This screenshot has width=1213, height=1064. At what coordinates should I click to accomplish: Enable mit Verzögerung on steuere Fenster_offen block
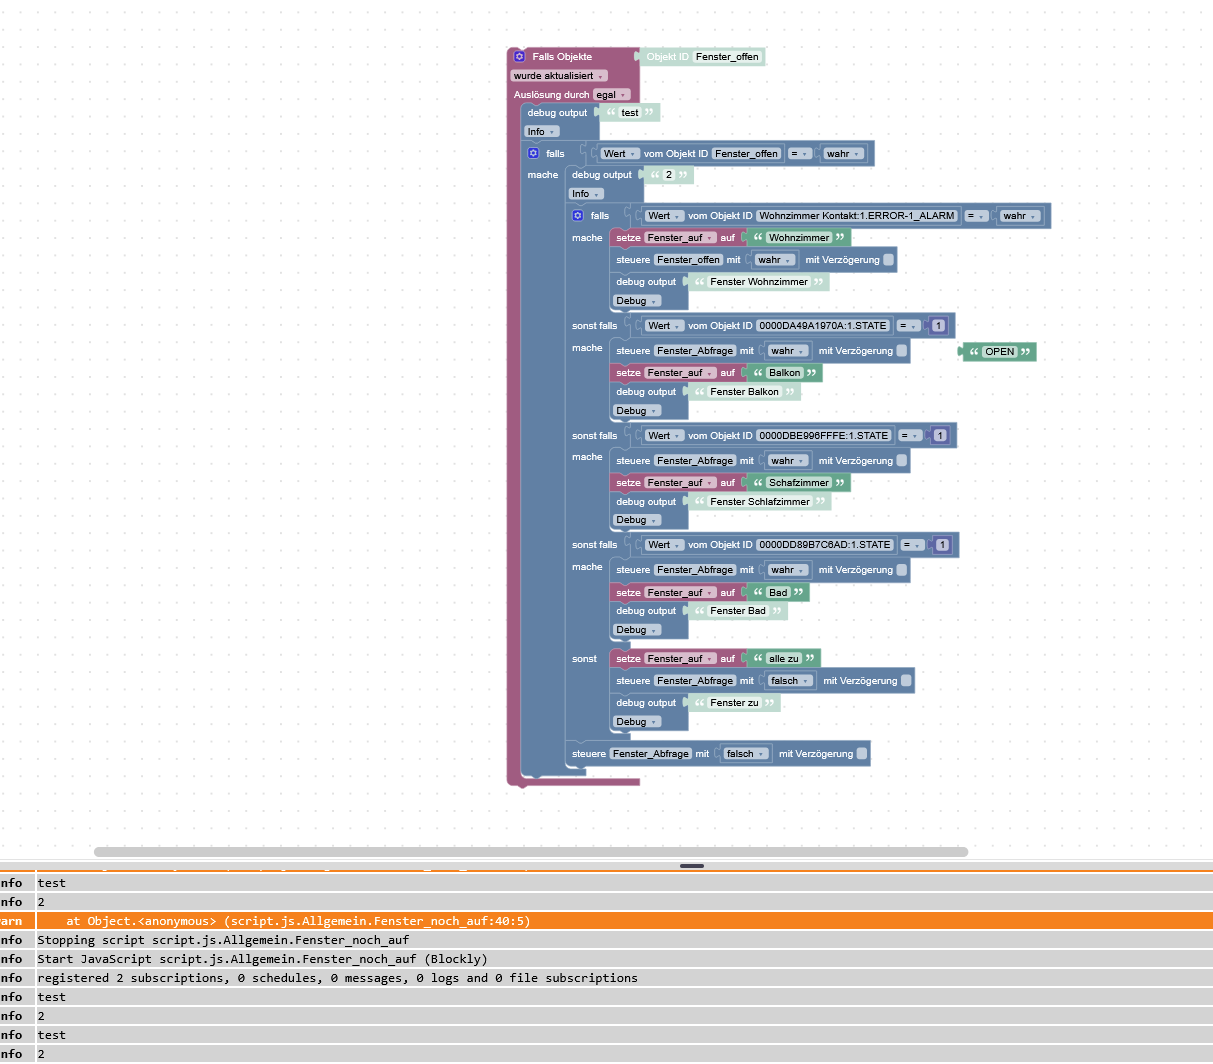click(889, 260)
